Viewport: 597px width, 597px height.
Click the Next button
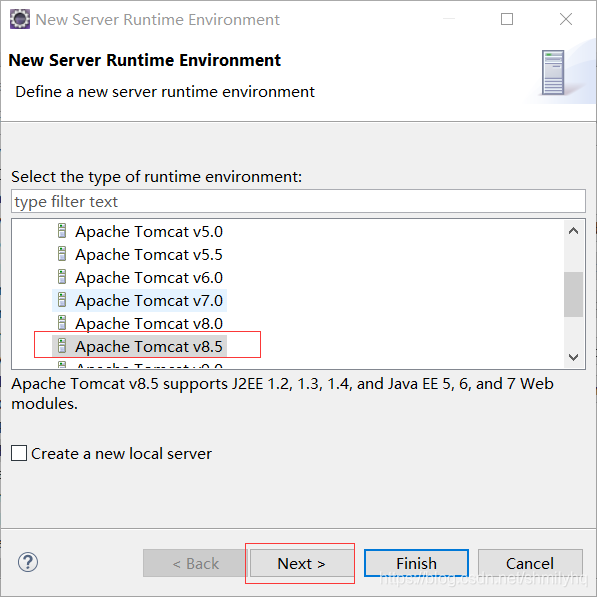click(302, 563)
